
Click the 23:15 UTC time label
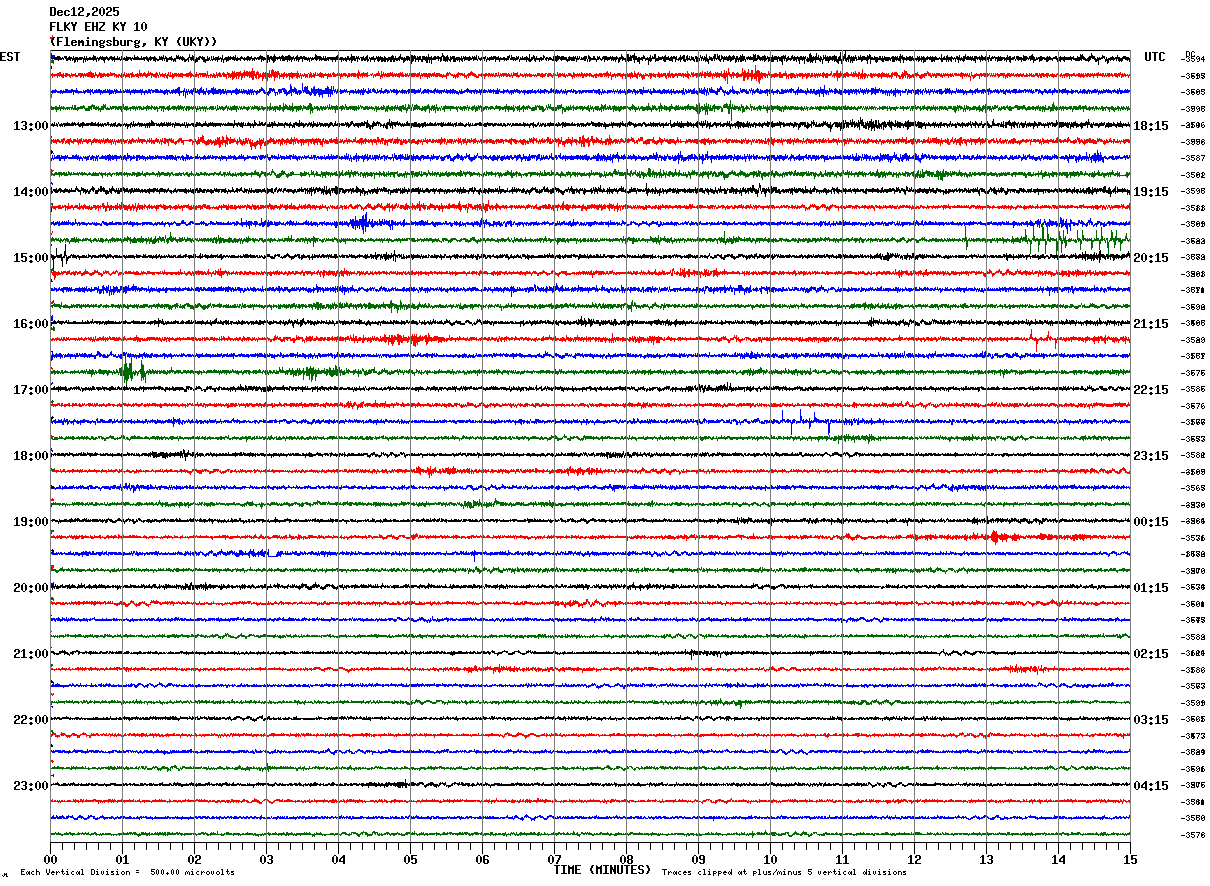tap(1150, 456)
